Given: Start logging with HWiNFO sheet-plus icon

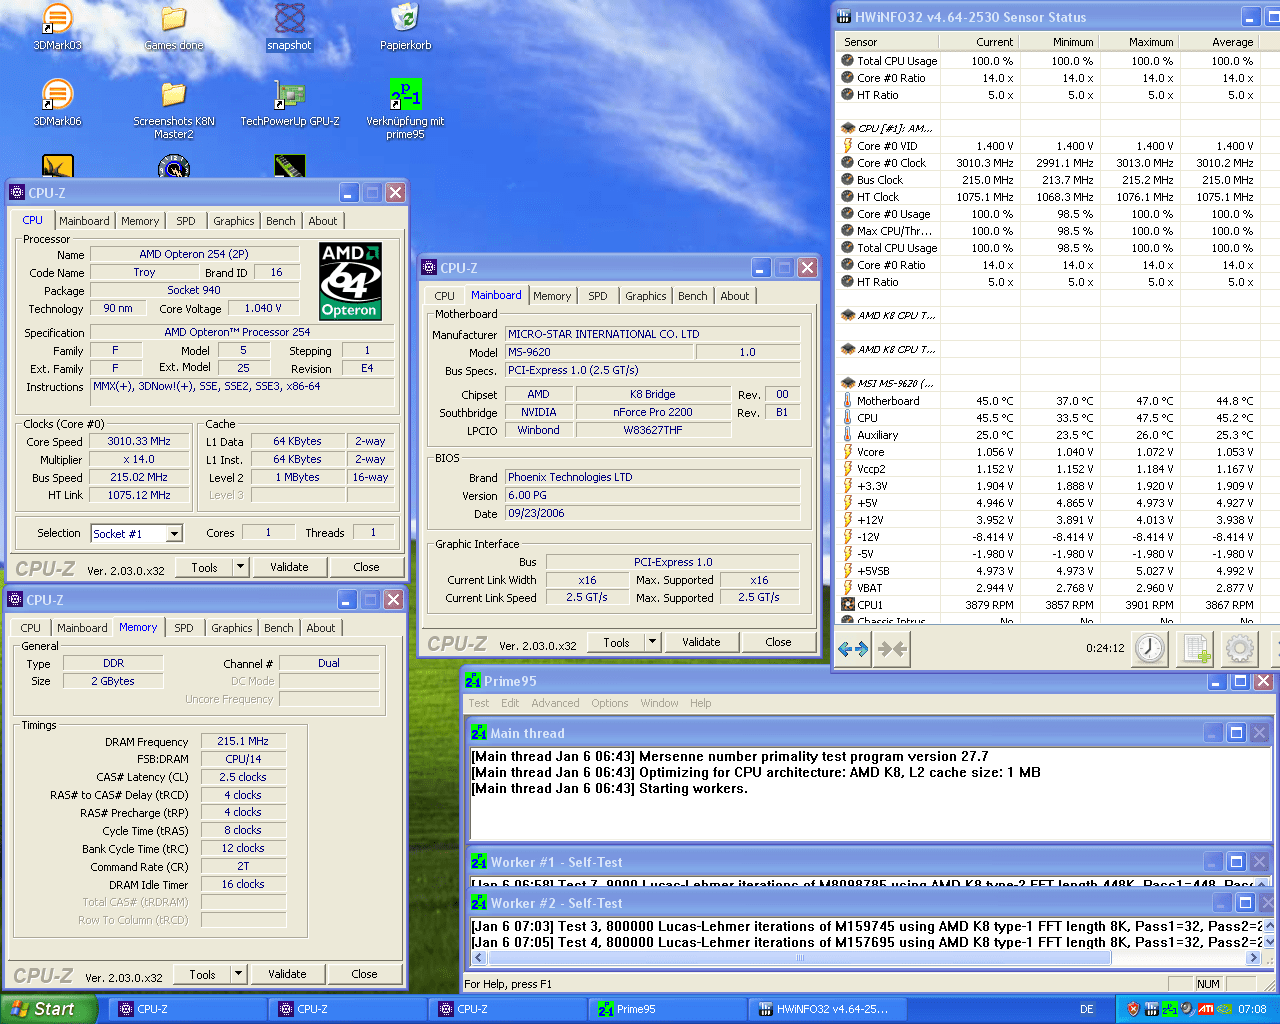Looking at the screenshot, I should pyautogui.click(x=1196, y=649).
